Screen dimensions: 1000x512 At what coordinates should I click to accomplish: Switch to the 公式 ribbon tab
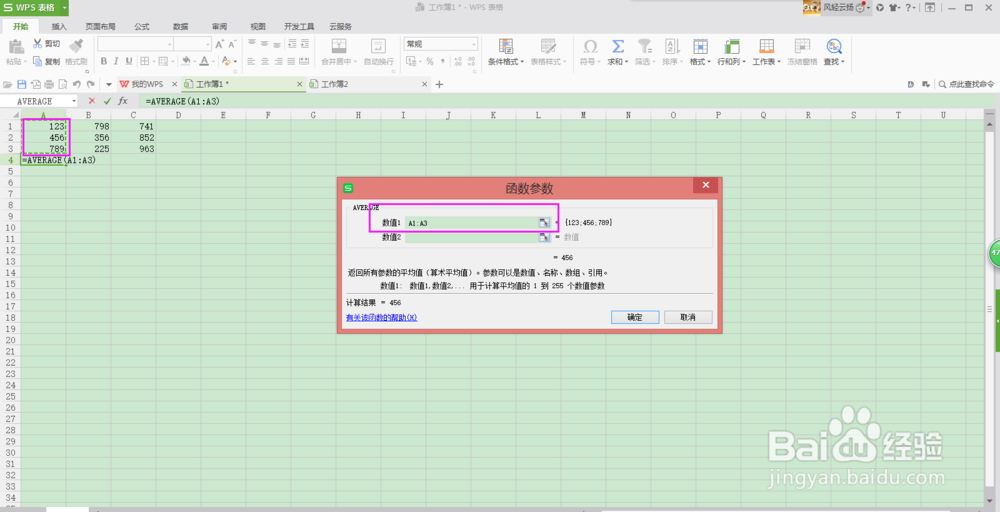point(142,27)
